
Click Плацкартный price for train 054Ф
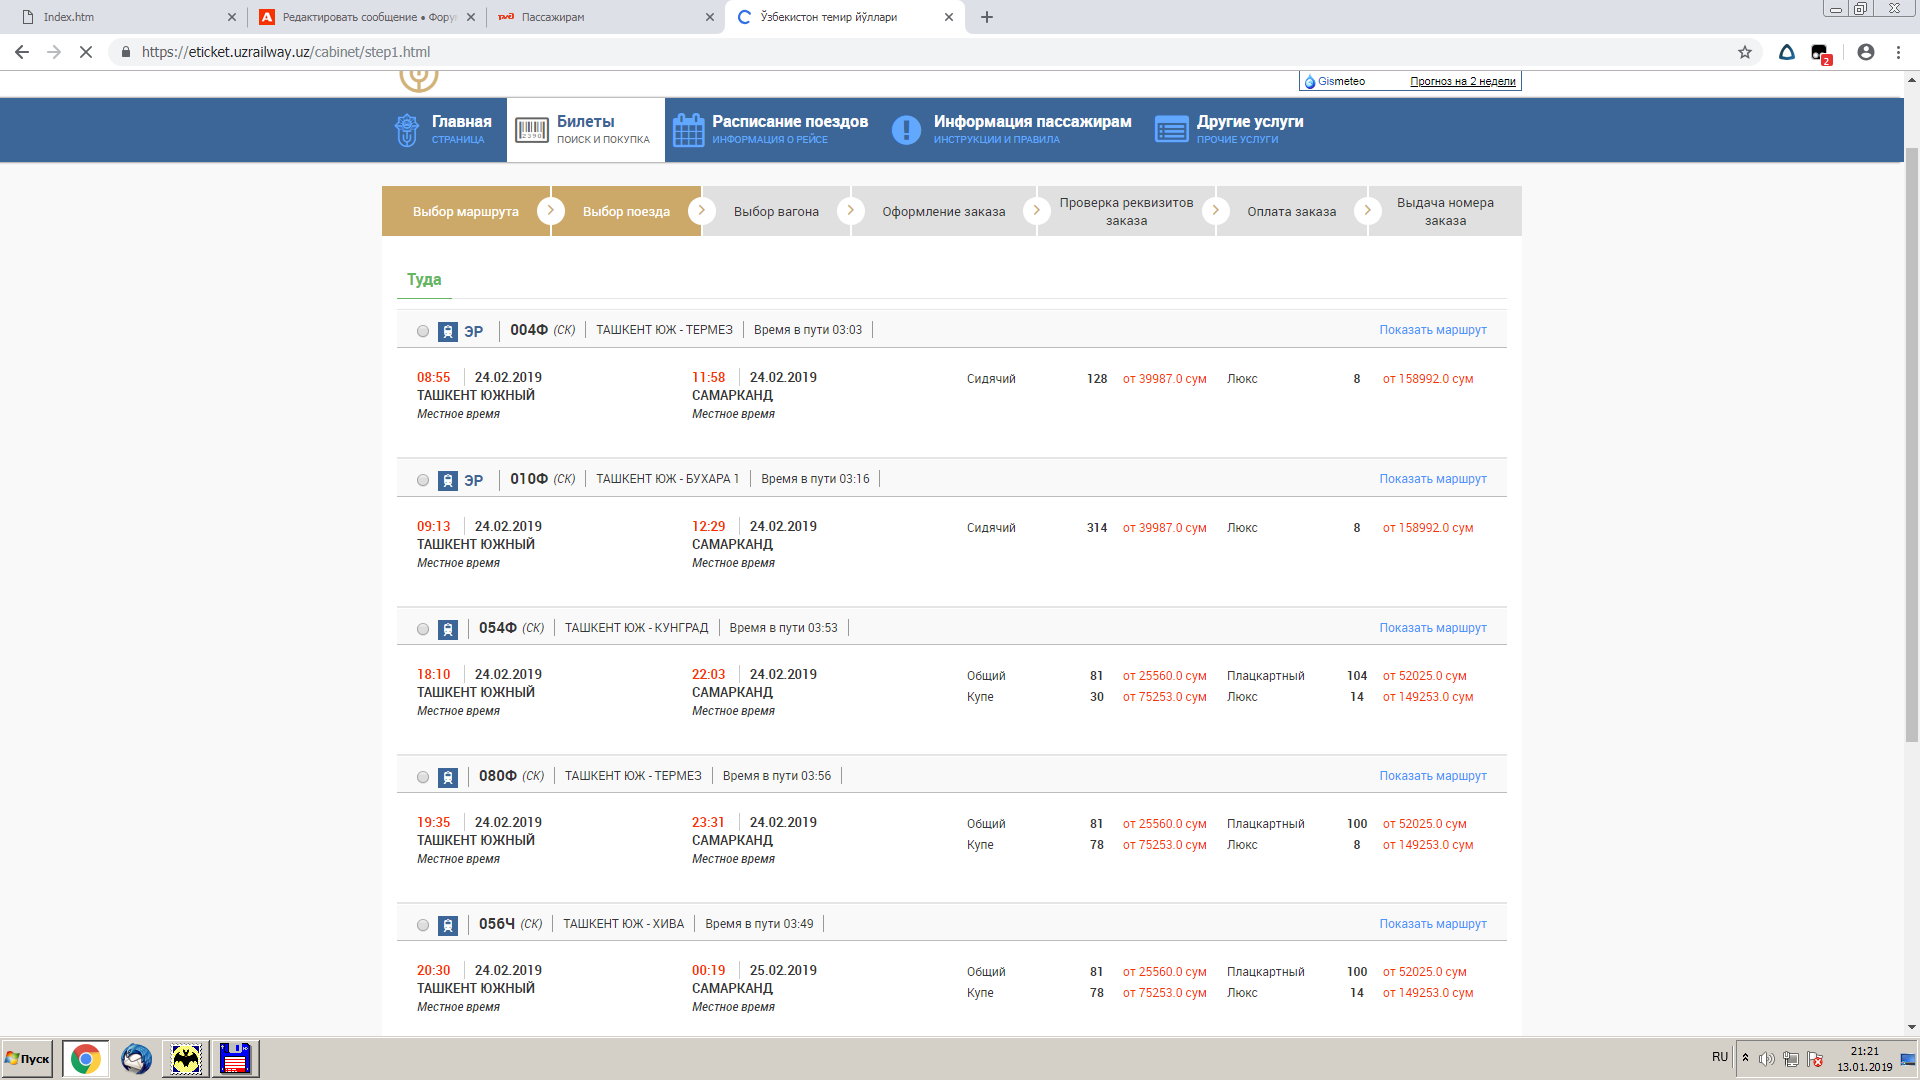[x=1424, y=676]
